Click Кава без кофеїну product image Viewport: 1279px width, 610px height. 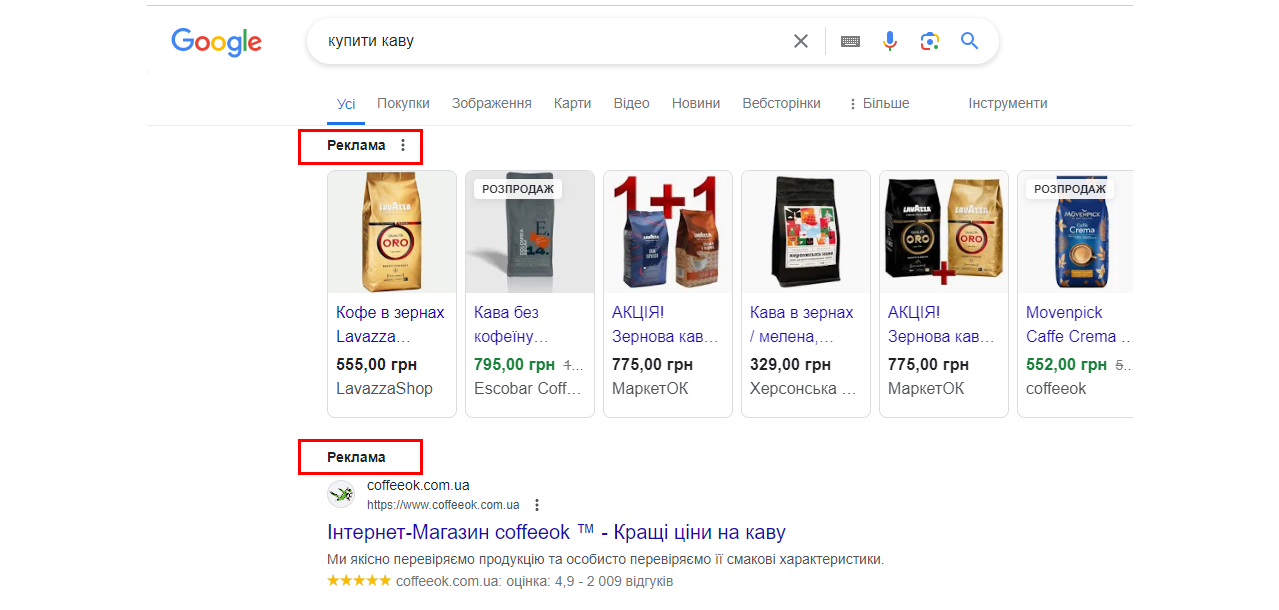[529, 232]
